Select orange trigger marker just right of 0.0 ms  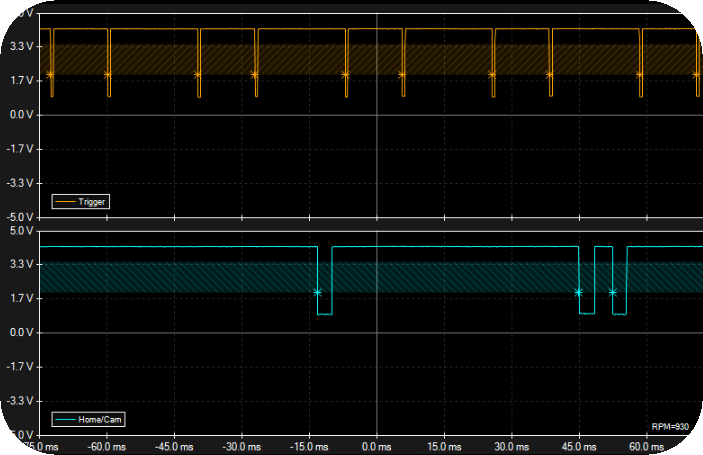click(402, 74)
